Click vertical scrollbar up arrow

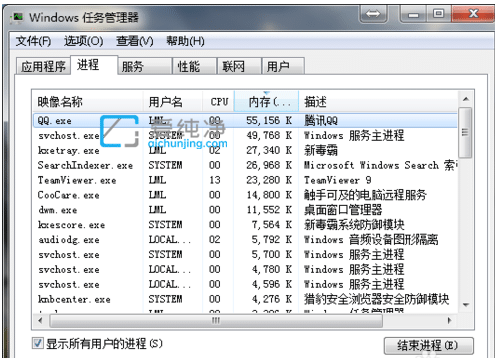466,99
